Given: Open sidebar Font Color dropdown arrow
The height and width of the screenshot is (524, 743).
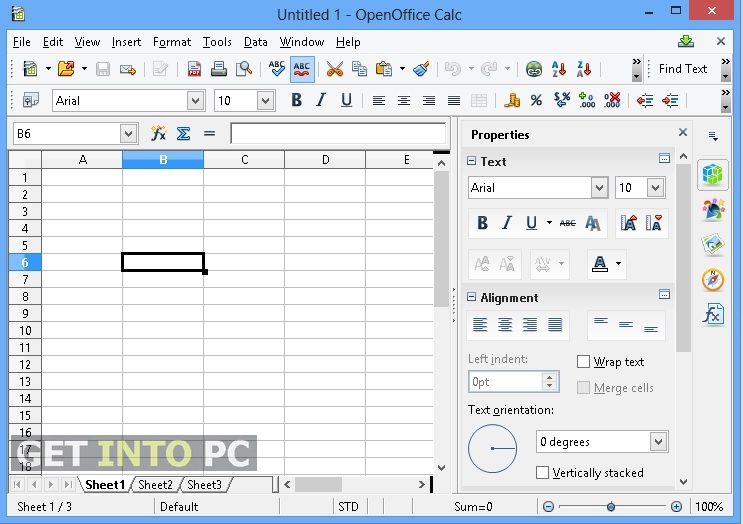Looking at the screenshot, I should coord(618,263).
